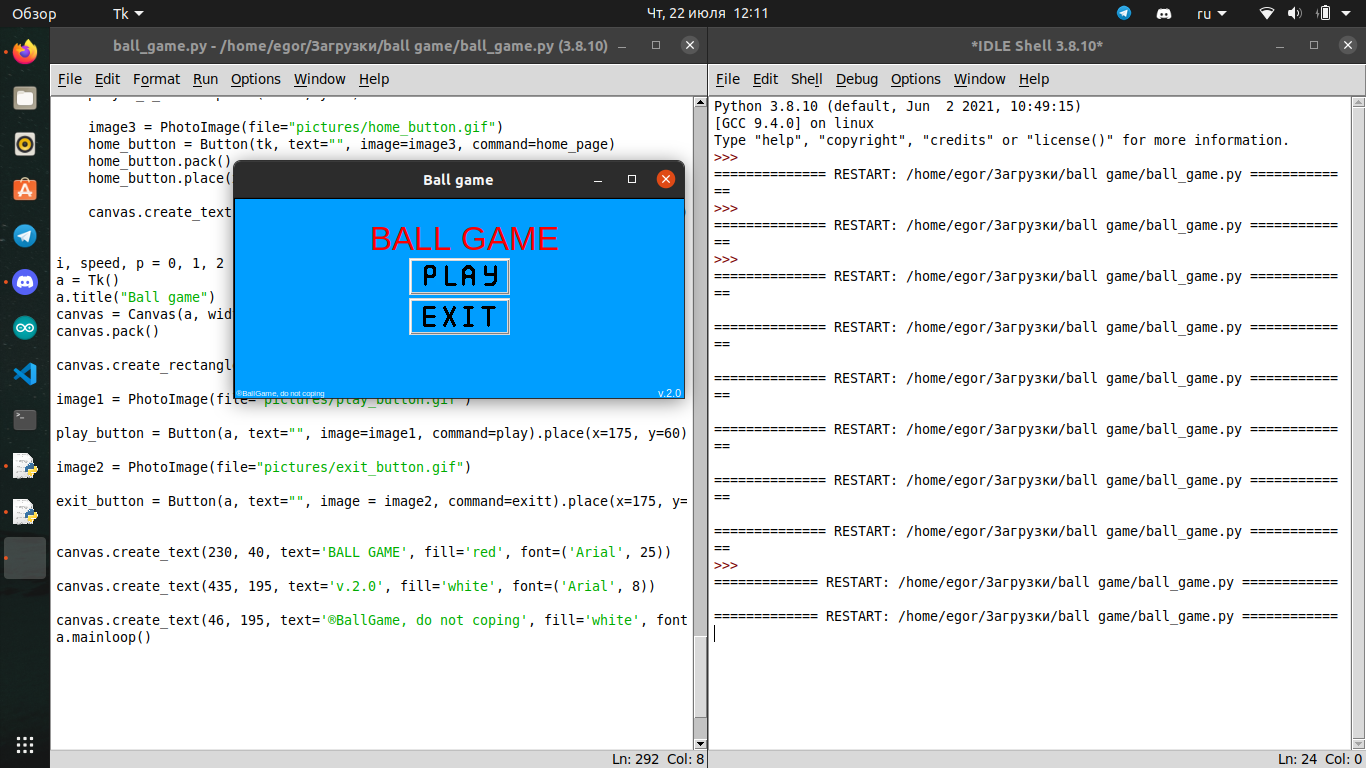Minimize the IDLE Shell window
This screenshot has height=768, width=1366.
1280,45
